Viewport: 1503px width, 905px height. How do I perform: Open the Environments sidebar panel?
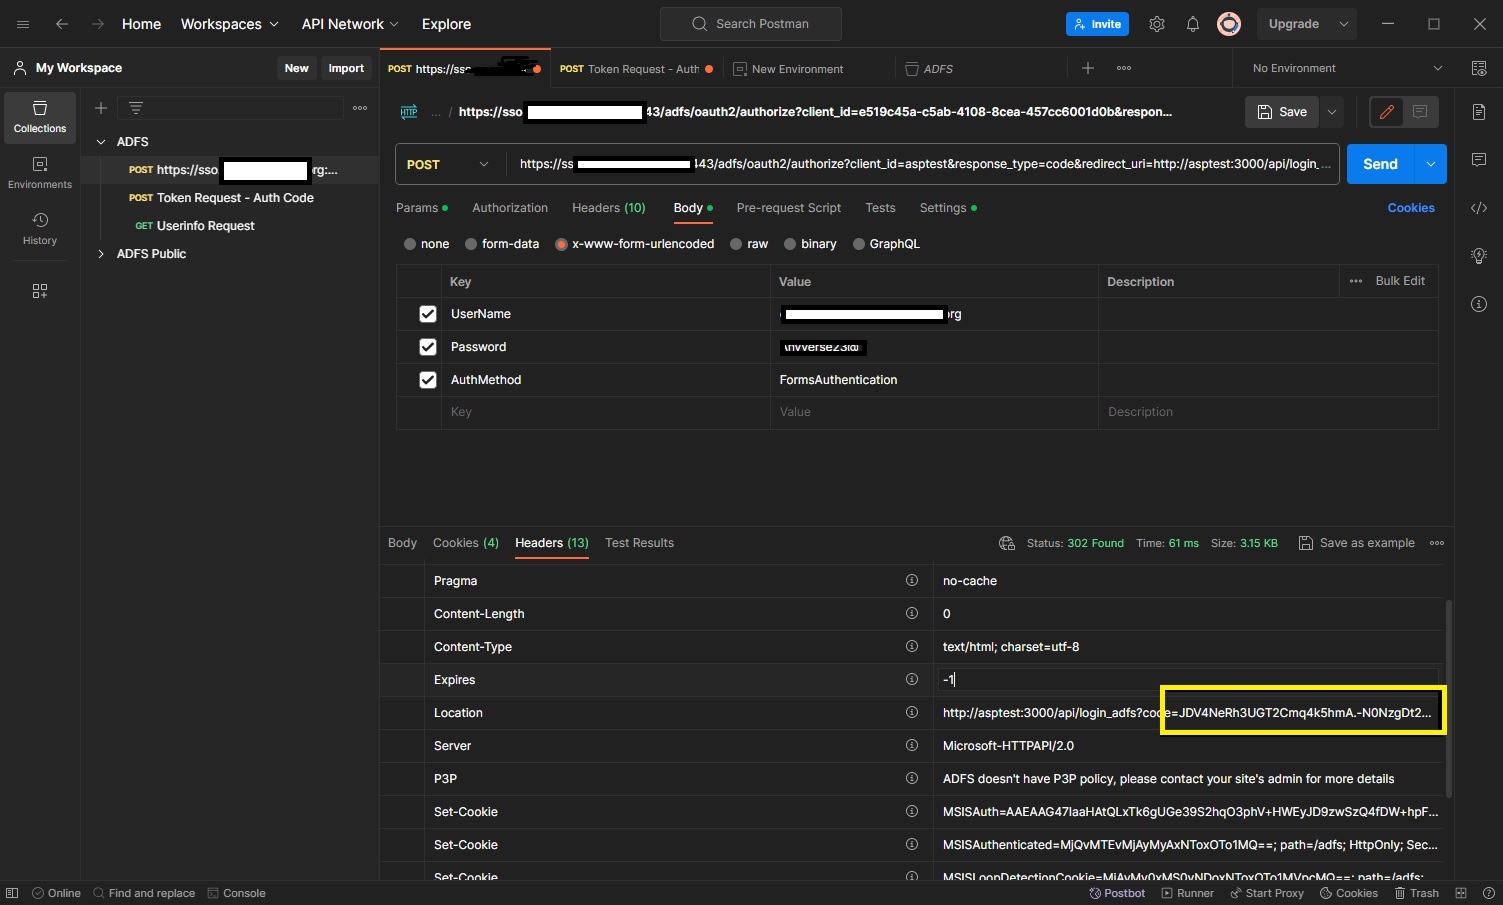[40, 173]
